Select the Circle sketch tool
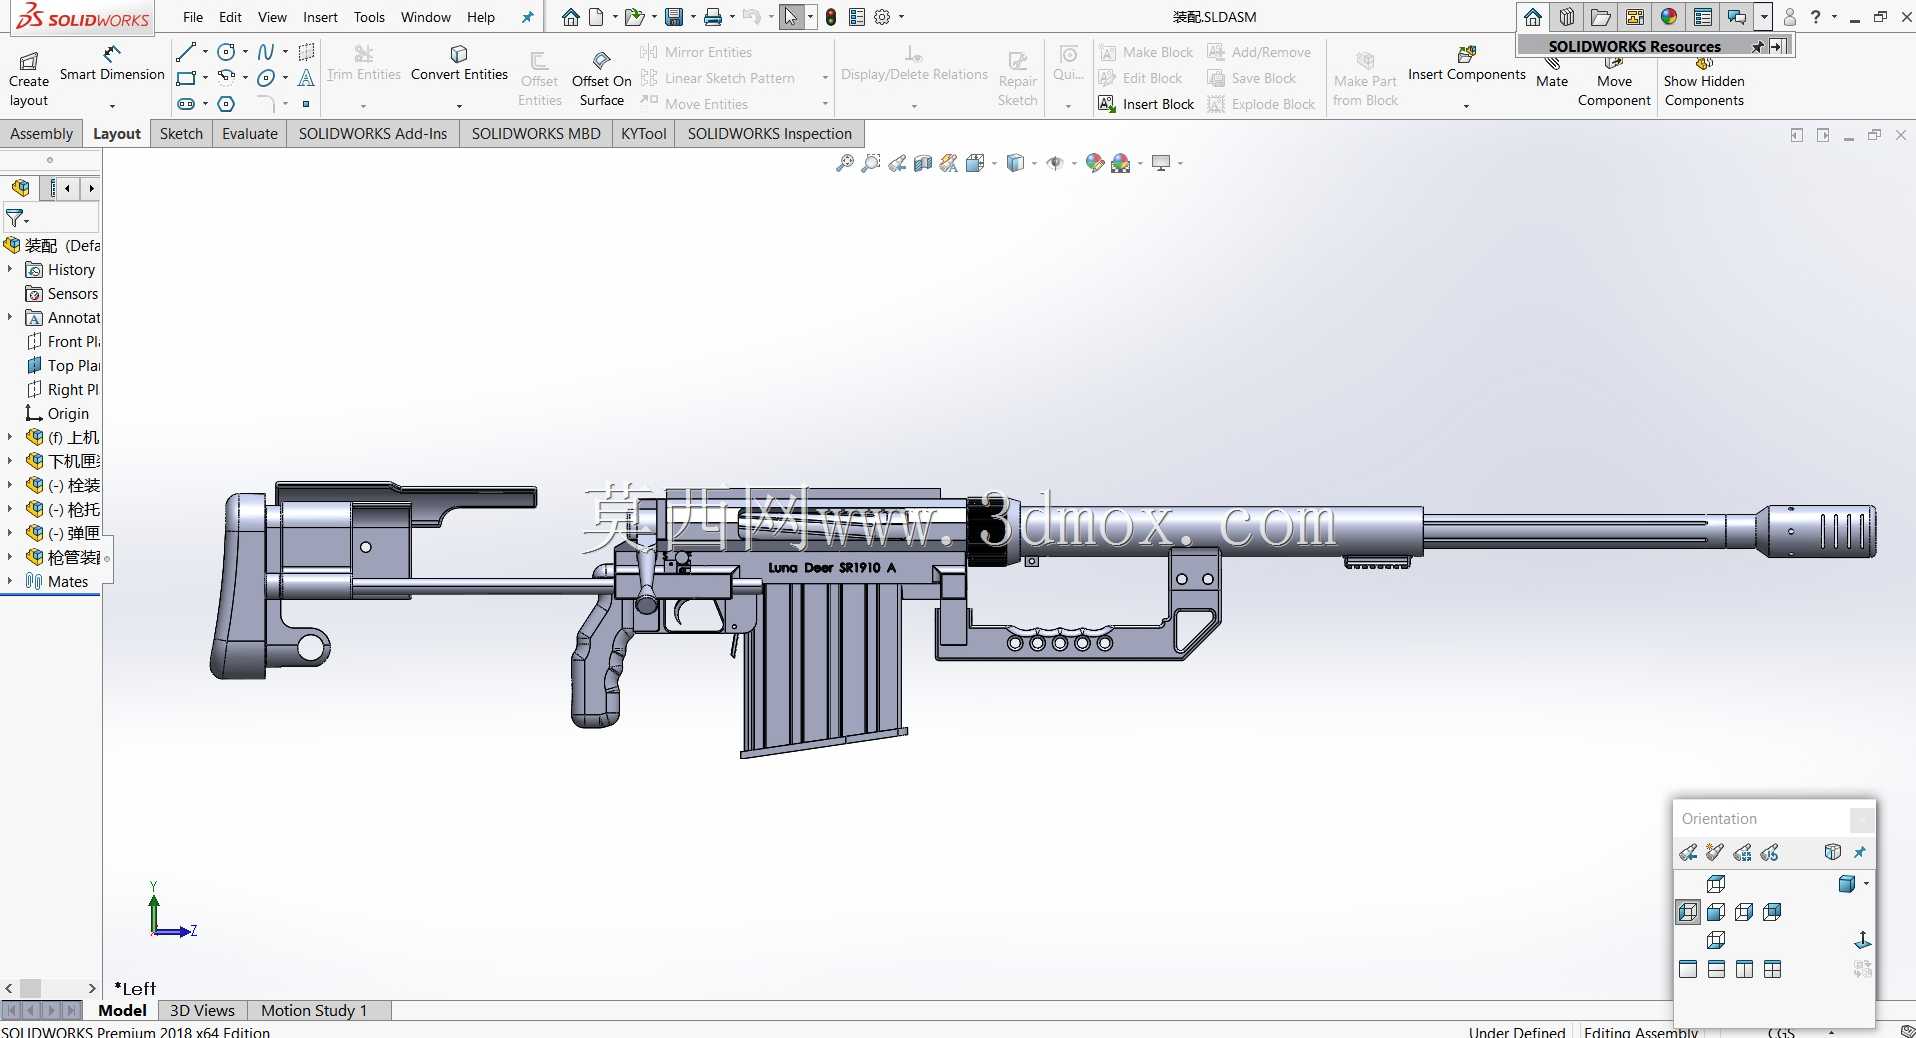Viewport: 1916px width, 1038px height. (227, 52)
